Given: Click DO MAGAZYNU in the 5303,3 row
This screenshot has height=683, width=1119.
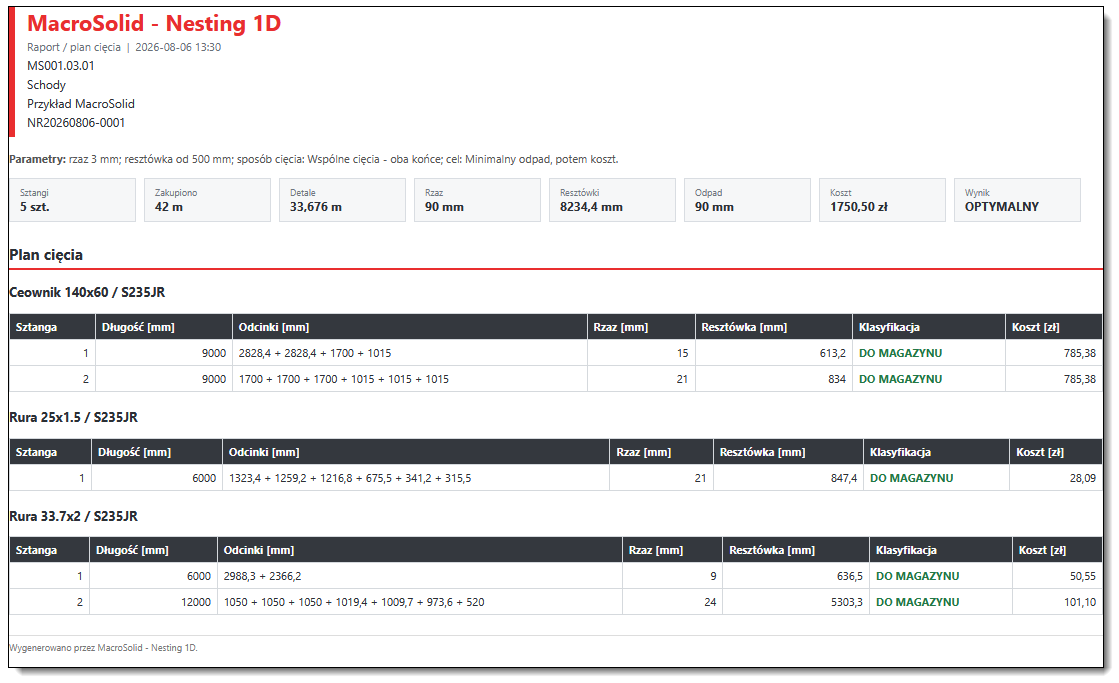Looking at the screenshot, I should pos(918,602).
